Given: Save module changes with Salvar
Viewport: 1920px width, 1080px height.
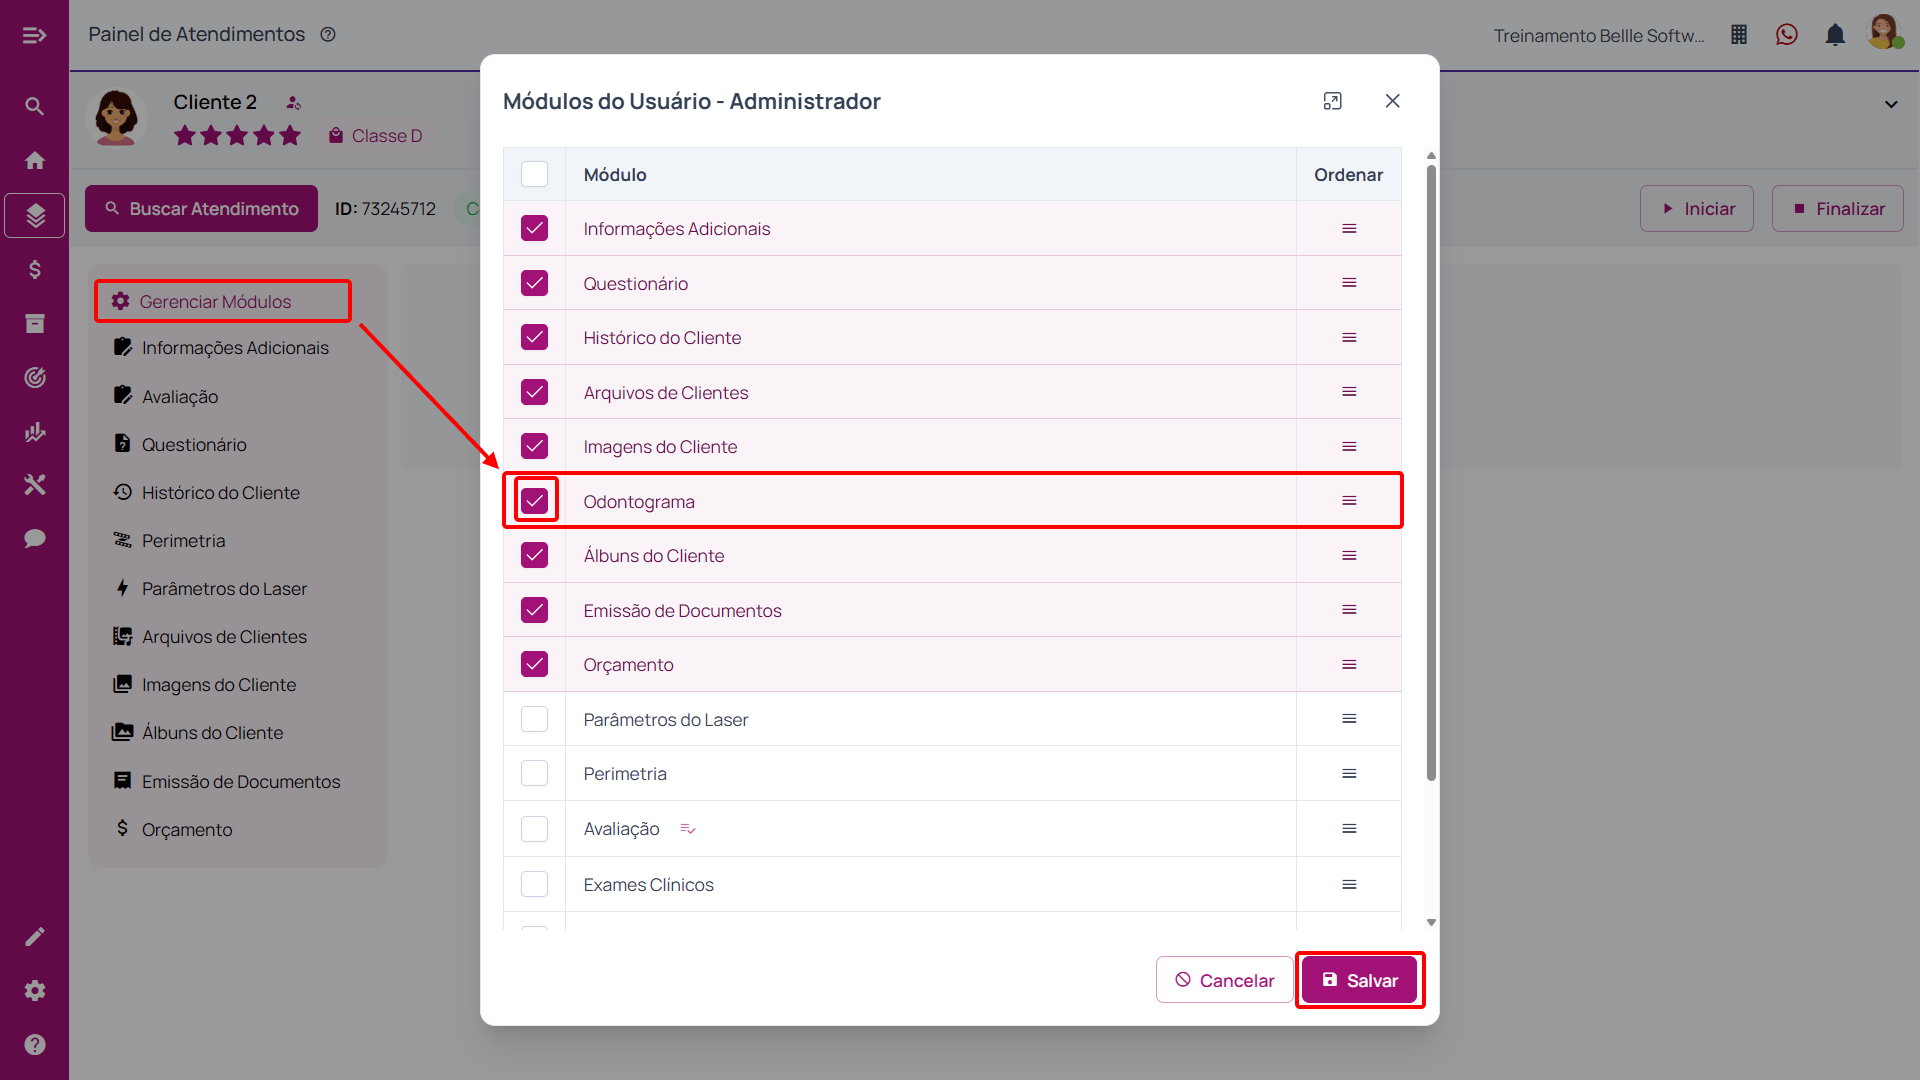Looking at the screenshot, I should point(1360,980).
